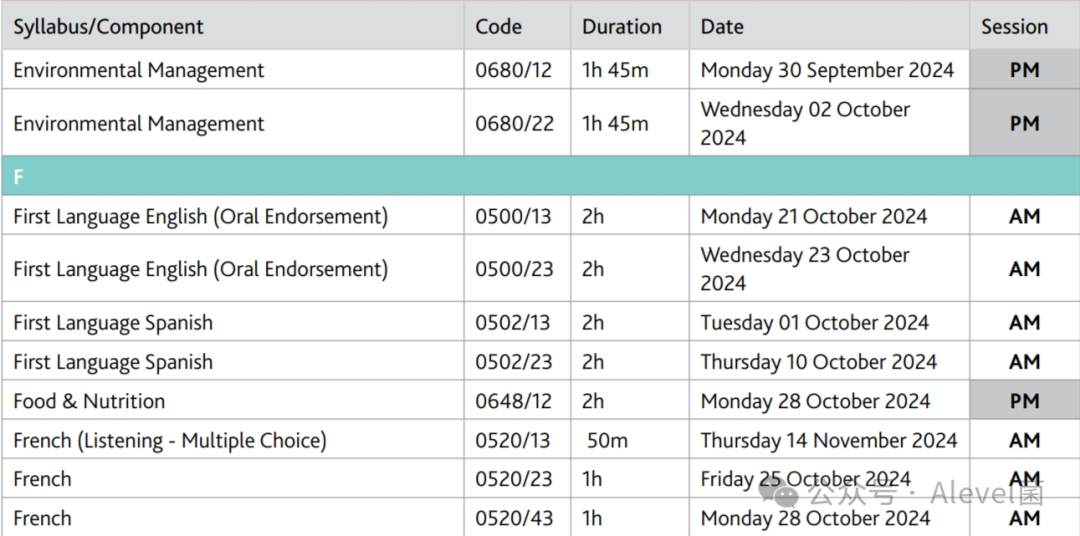Select French code 0520/43

point(514,518)
